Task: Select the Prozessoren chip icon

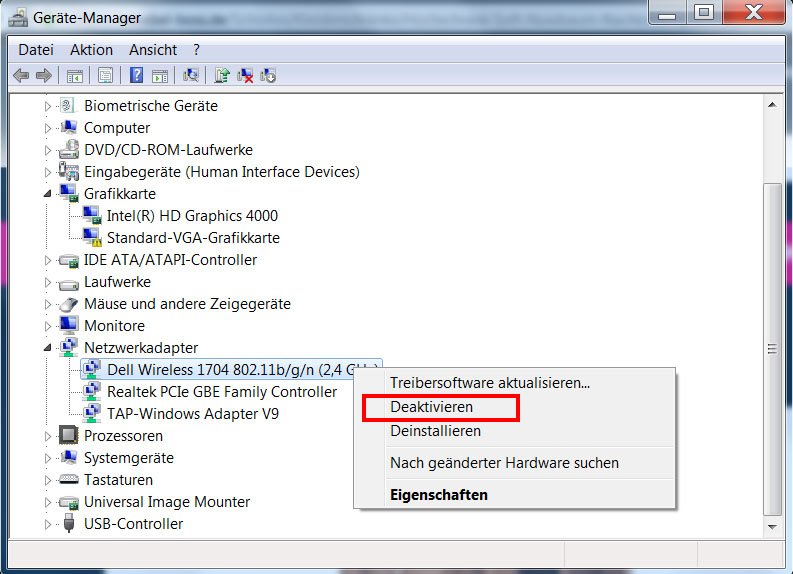Action: [68, 435]
